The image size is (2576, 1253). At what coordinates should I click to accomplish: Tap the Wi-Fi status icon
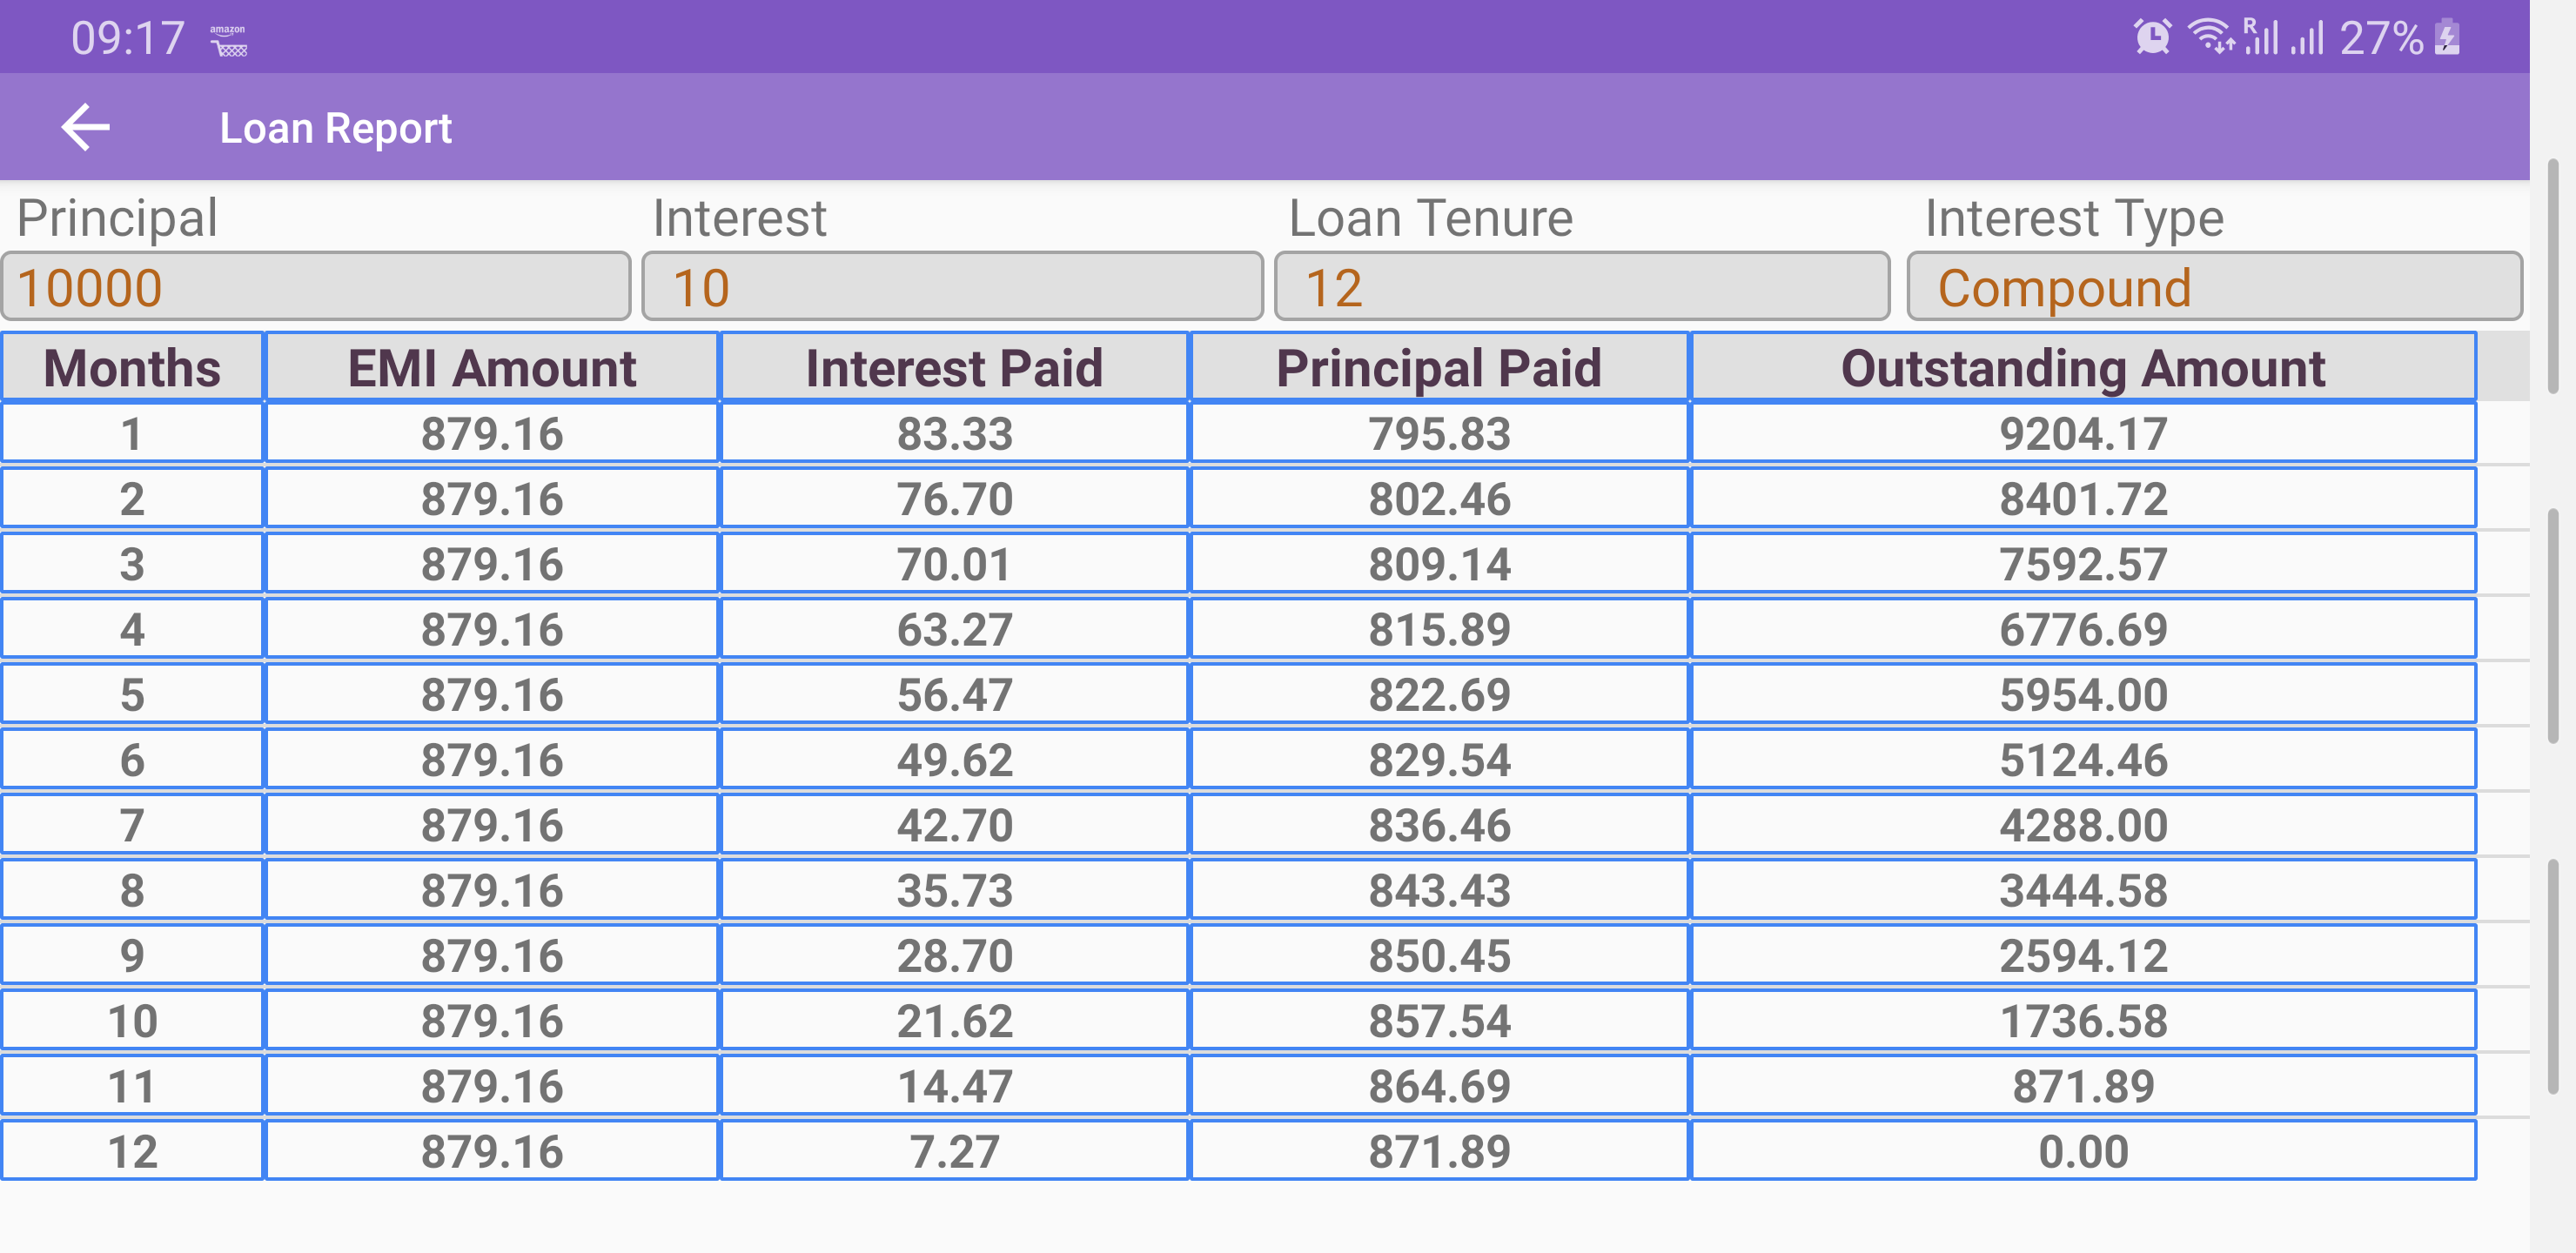tap(2210, 37)
